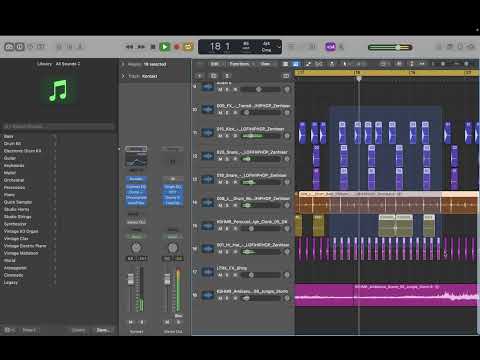
Task: Click the Delete button at Library bottom
Action: 78,330
